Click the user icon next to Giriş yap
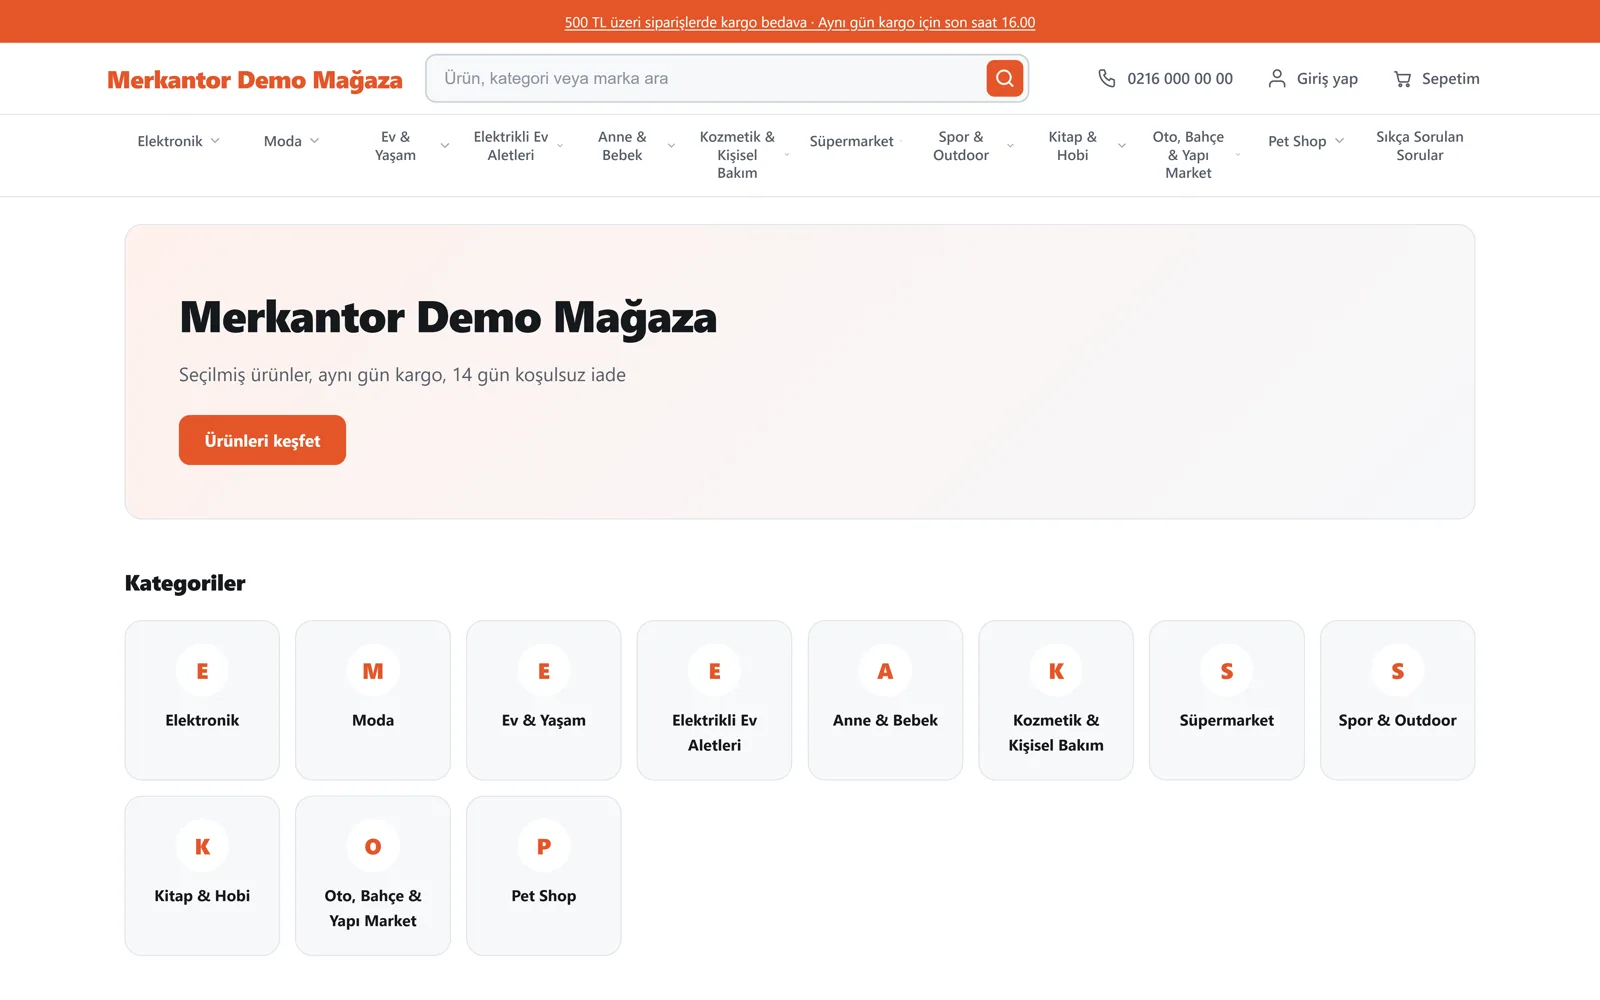 click(1277, 78)
